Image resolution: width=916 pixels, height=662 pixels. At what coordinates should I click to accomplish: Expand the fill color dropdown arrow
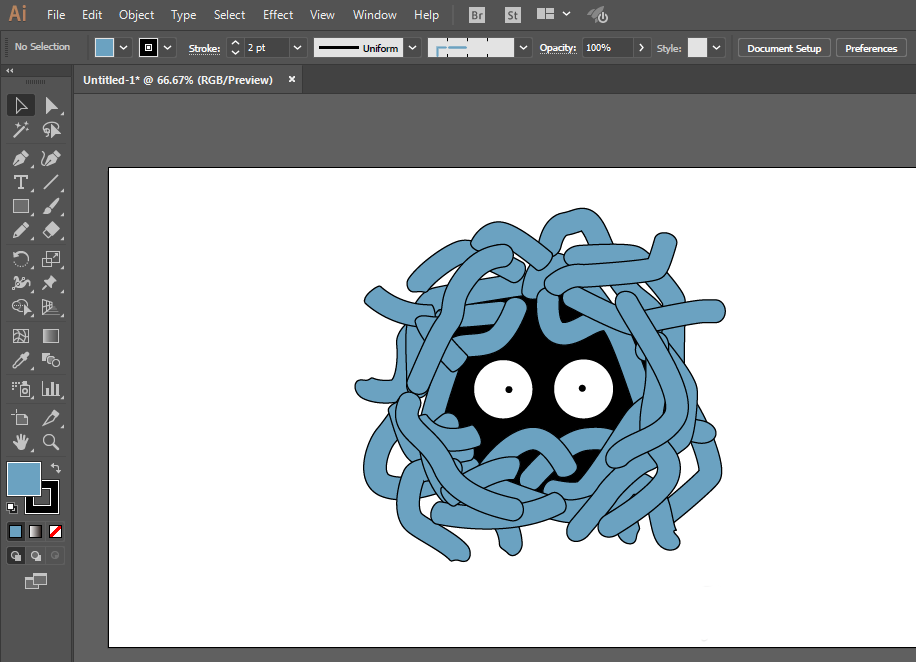(123, 48)
